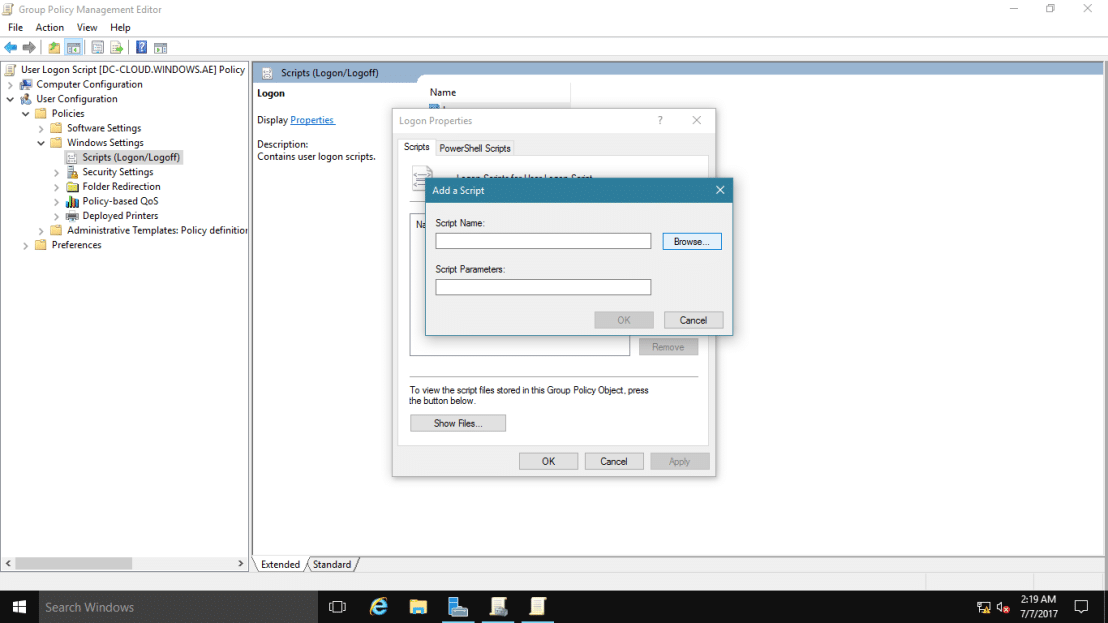Screen dimensions: 1108x623
Task: Click the root User Logon Script policy icon
Action: [x=10, y=69]
